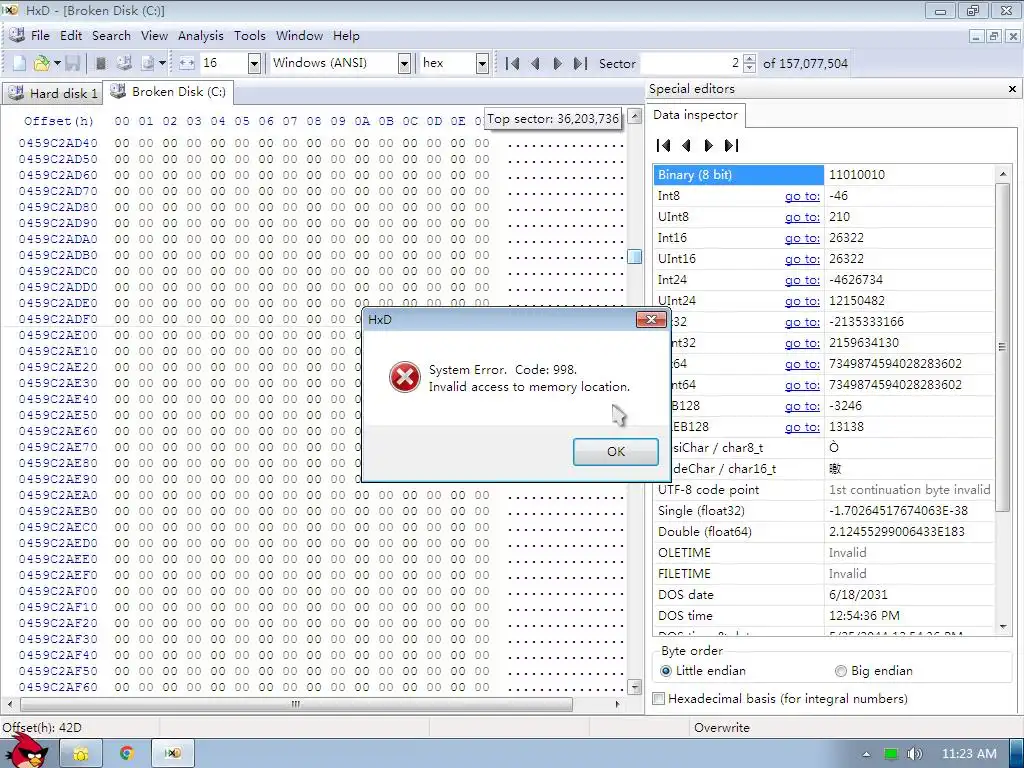Viewport: 1024px width, 768px height.
Task: Click the disabled Save floppy icon
Action: point(72,63)
